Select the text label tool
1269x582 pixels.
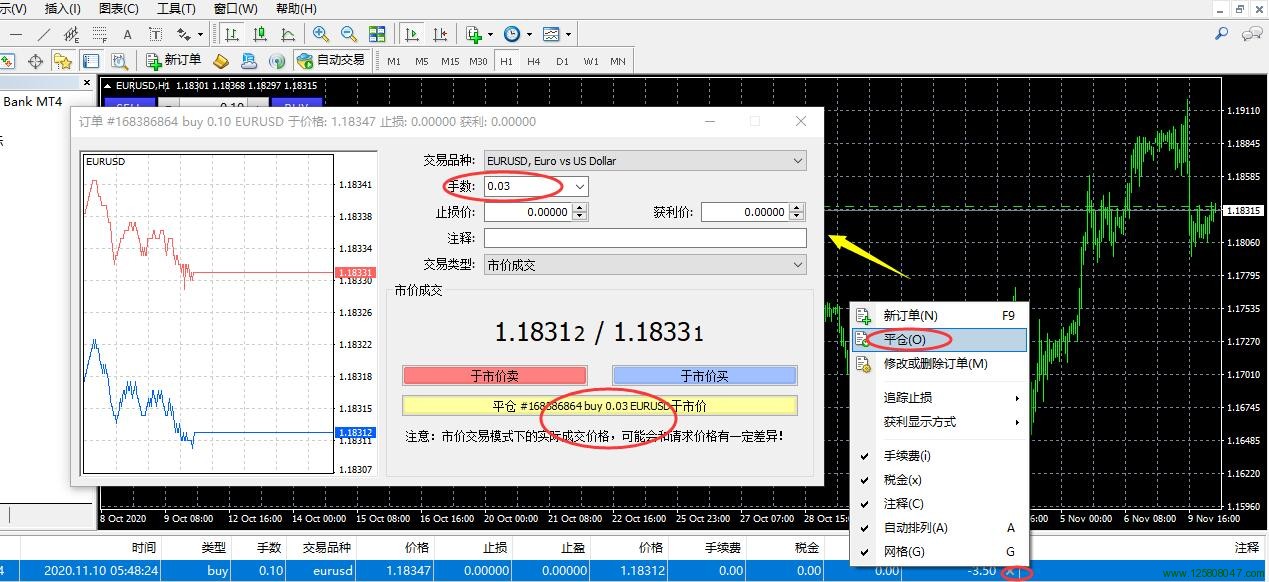[155, 34]
